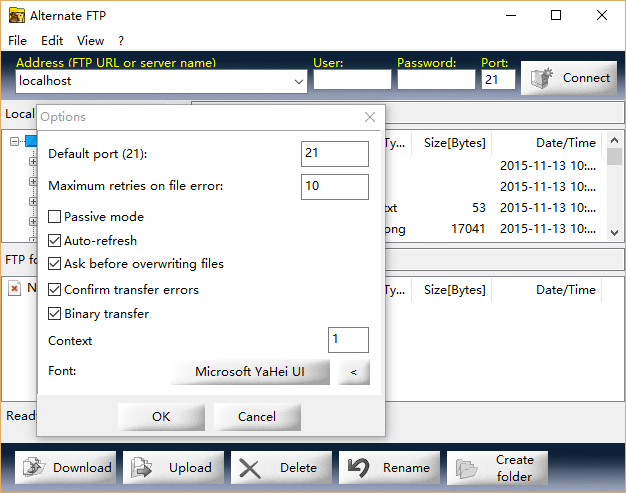Expand the top local folder tree node
The image size is (626, 493).
tap(15, 142)
